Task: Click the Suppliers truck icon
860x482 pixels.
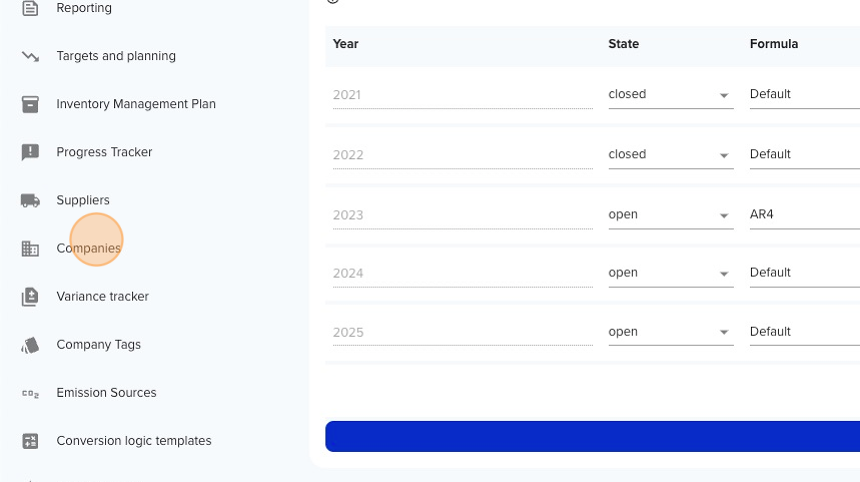Action: [30, 201]
